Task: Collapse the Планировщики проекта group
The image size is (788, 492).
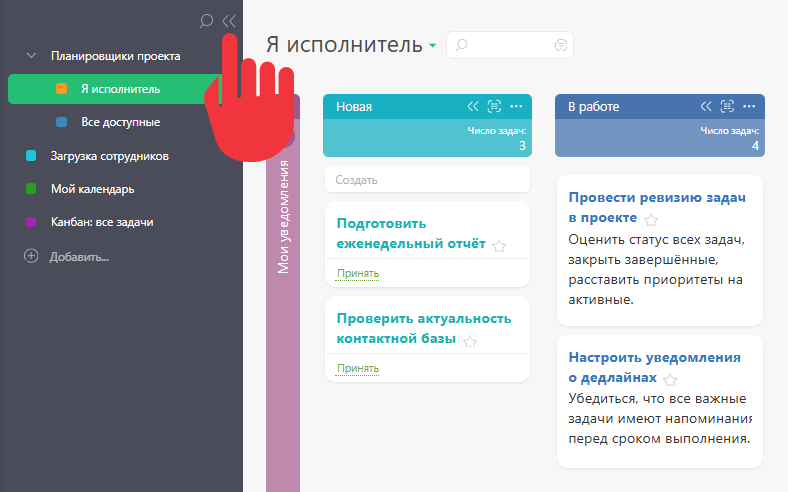Action: pyautogui.click(x=31, y=56)
